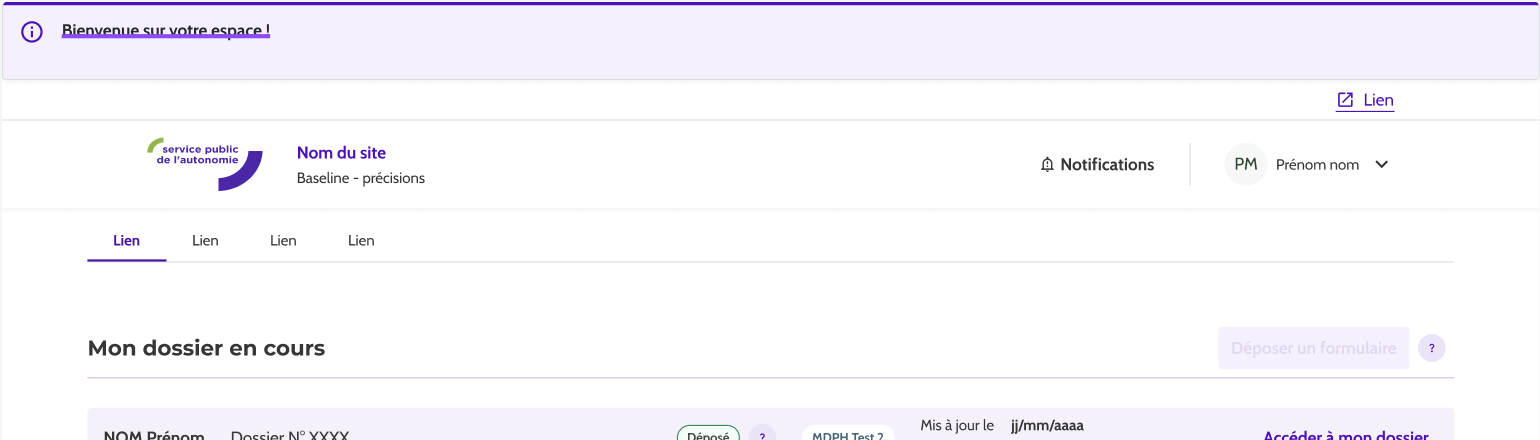Open the fourth Lien tab

(x=361, y=241)
